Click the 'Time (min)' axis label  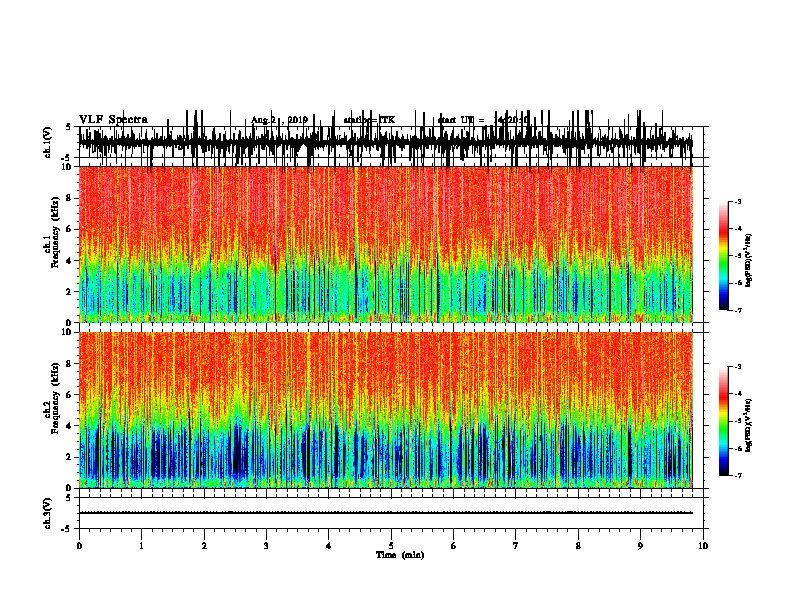point(400,555)
